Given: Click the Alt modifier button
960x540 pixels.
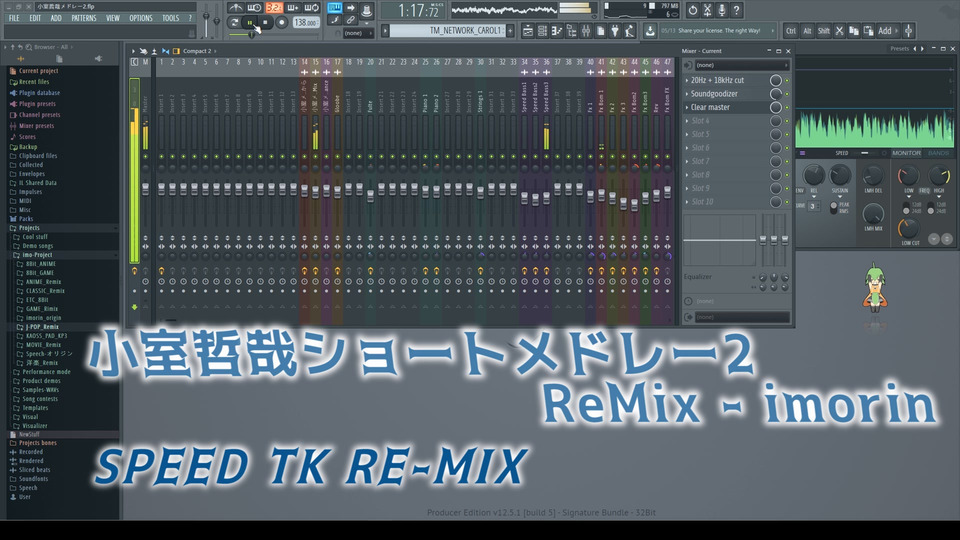Looking at the screenshot, I should click(808, 31).
